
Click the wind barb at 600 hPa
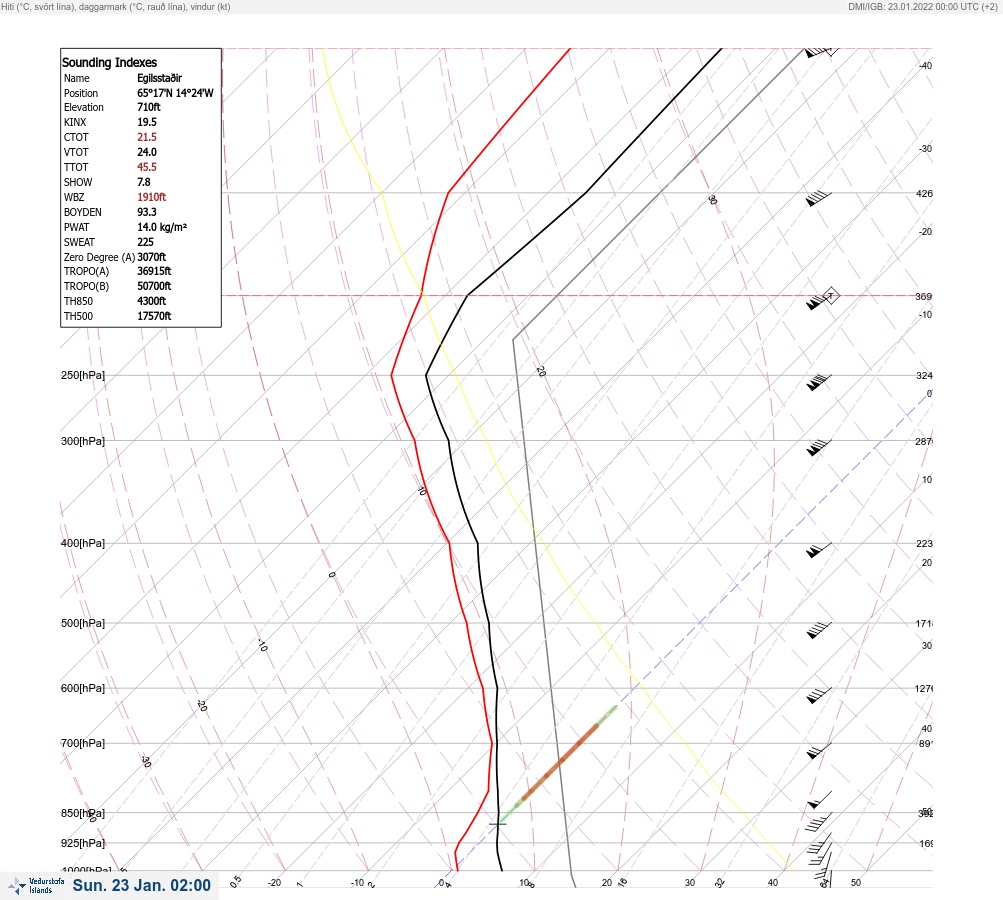click(819, 695)
